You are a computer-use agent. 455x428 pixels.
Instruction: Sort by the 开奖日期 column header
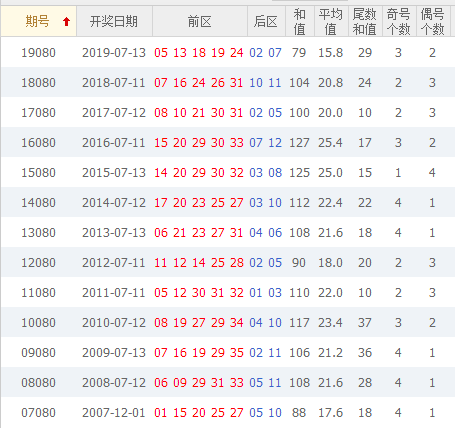click(x=114, y=21)
